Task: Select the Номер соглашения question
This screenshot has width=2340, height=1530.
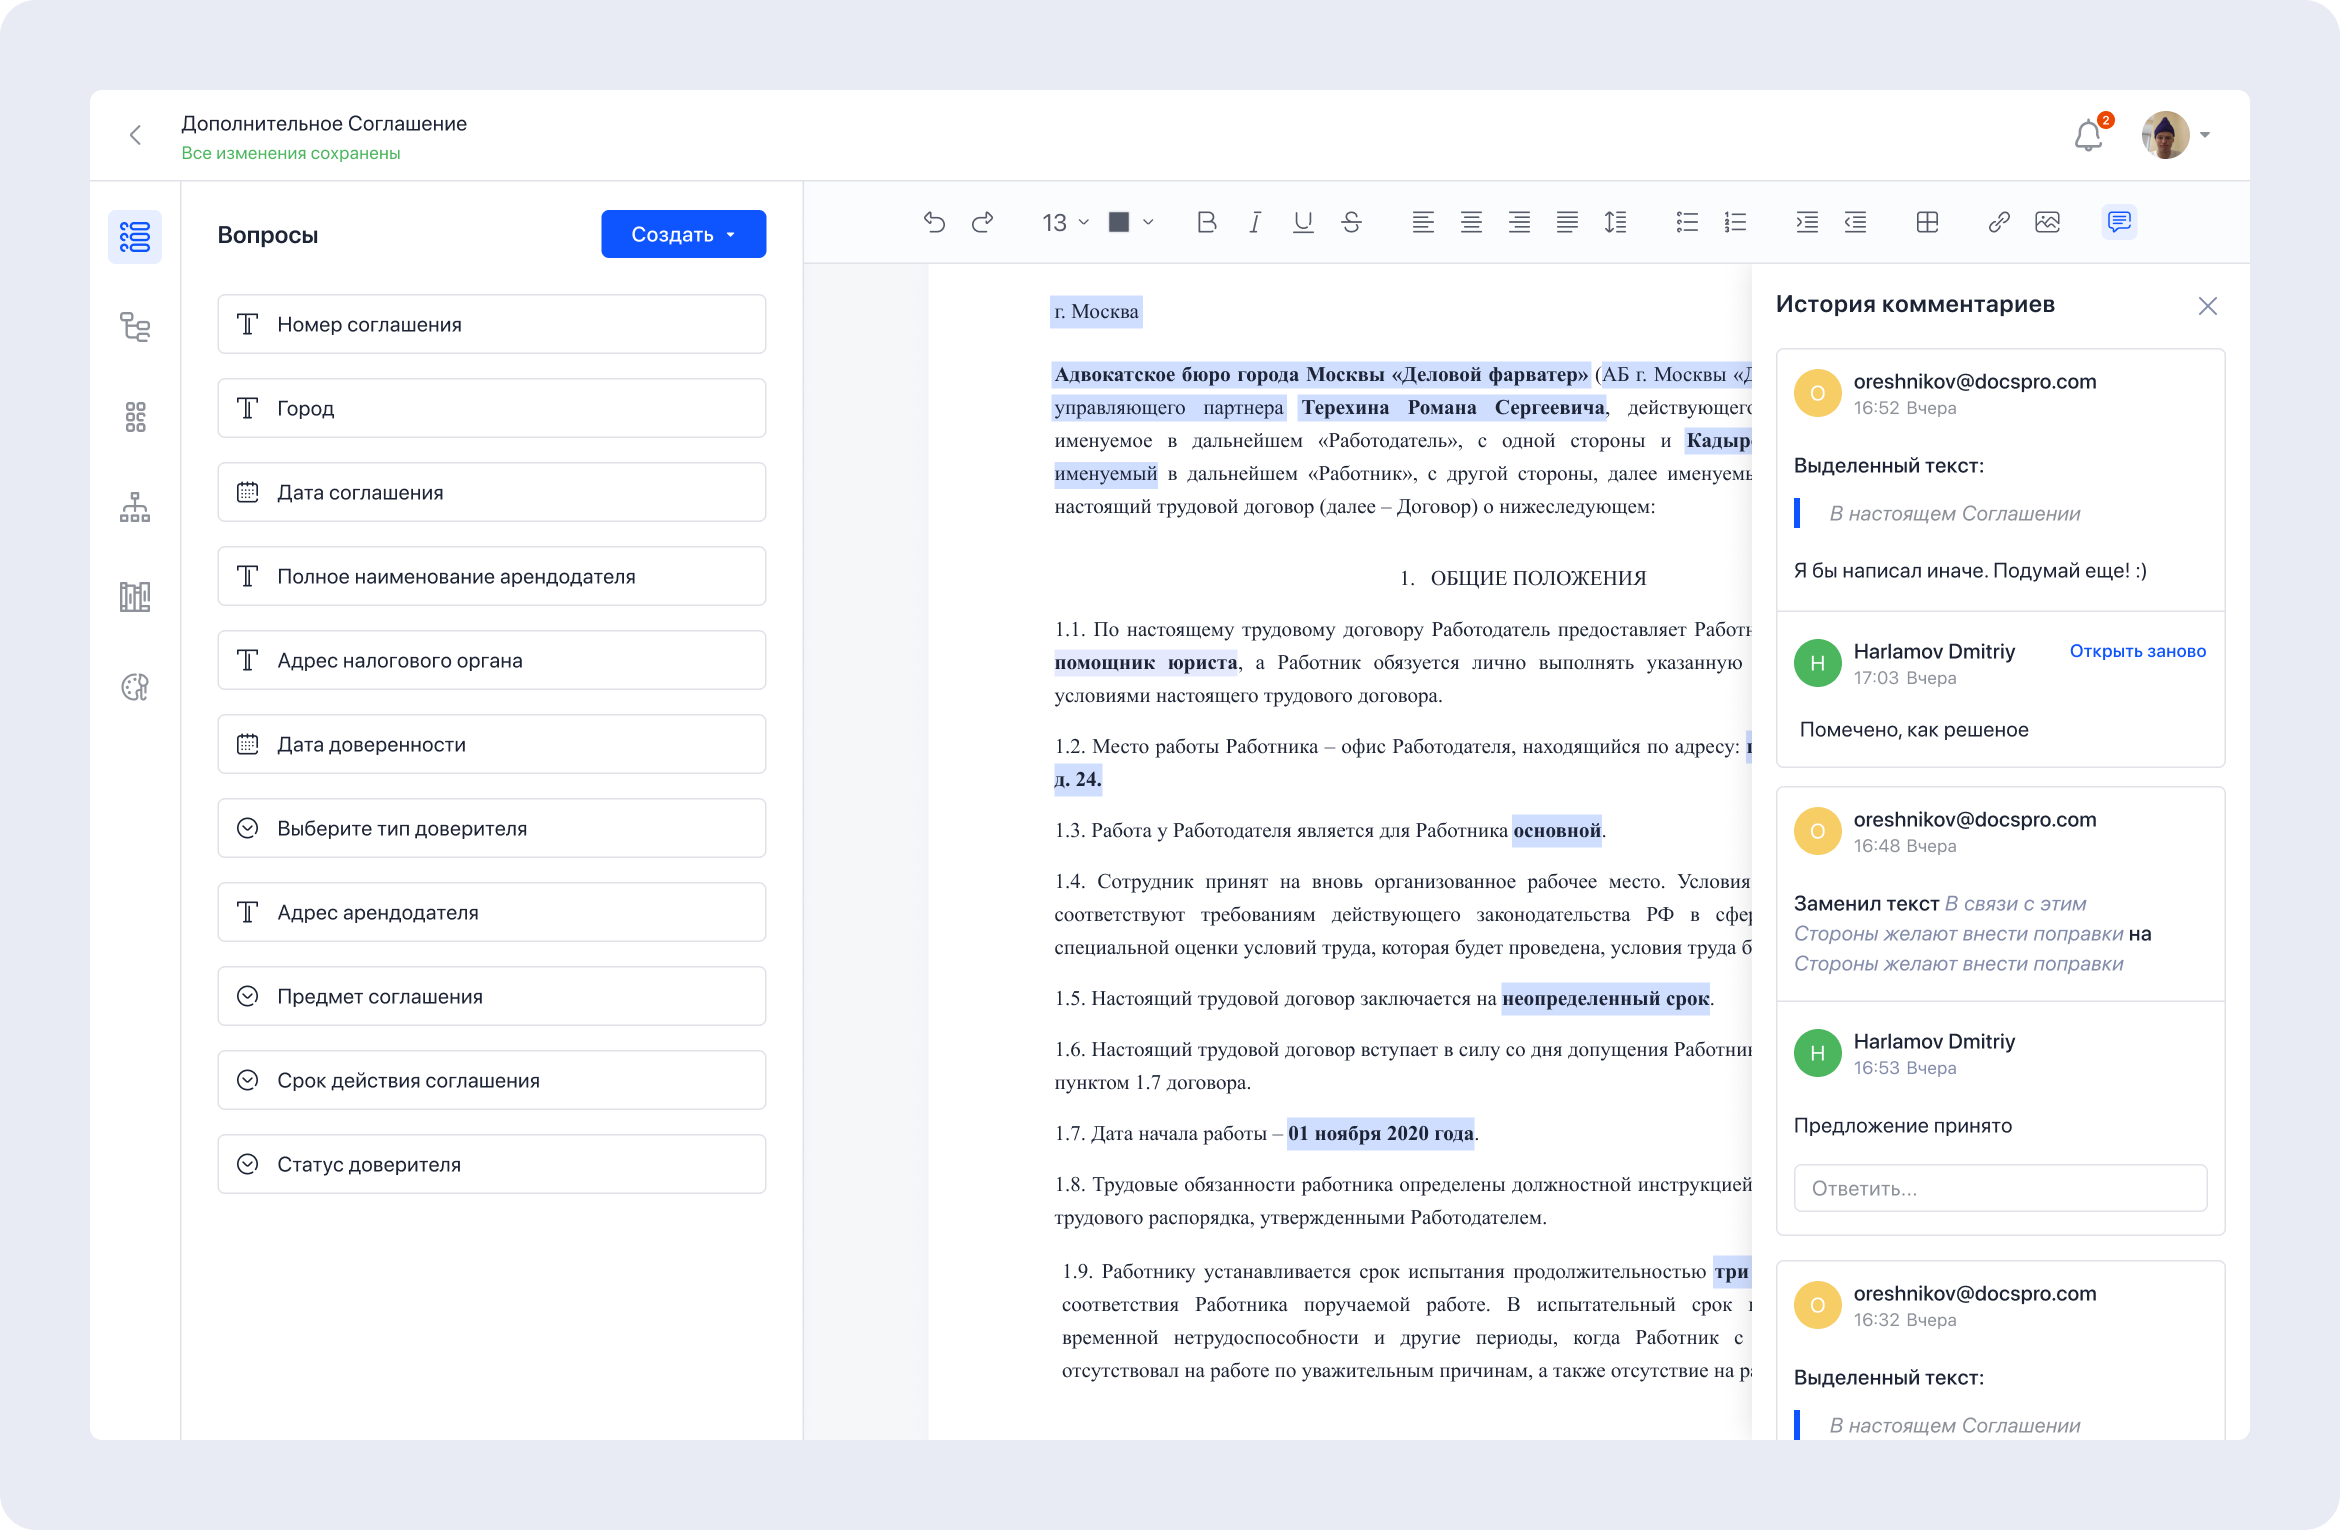Action: 491,324
